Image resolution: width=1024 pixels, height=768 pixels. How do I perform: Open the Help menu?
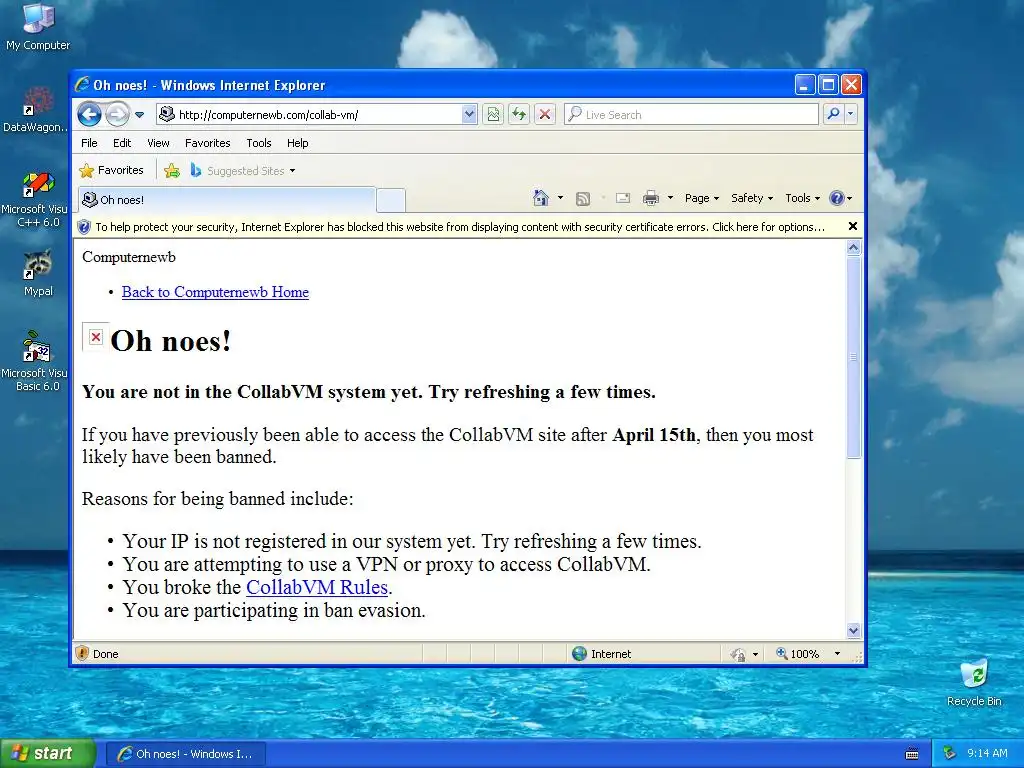tap(297, 143)
